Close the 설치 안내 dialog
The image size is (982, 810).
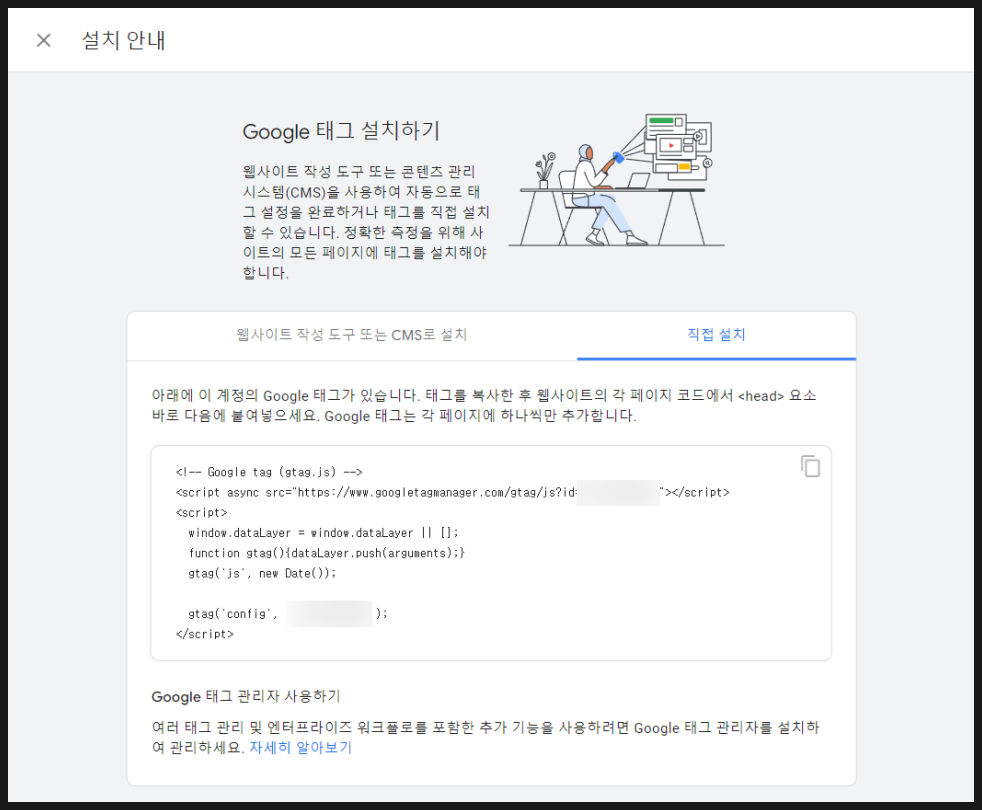click(43, 40)
